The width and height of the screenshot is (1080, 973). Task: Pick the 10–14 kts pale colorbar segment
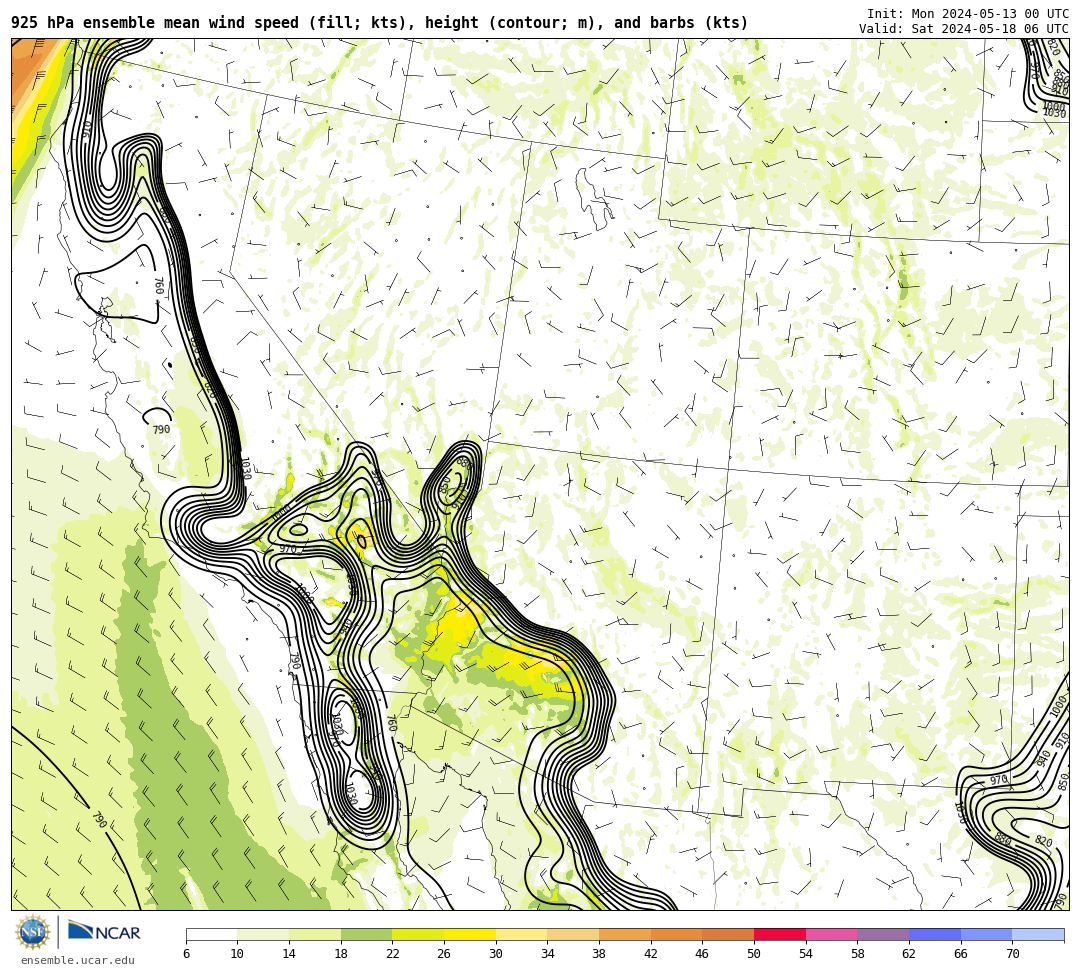tap(263, 934)
